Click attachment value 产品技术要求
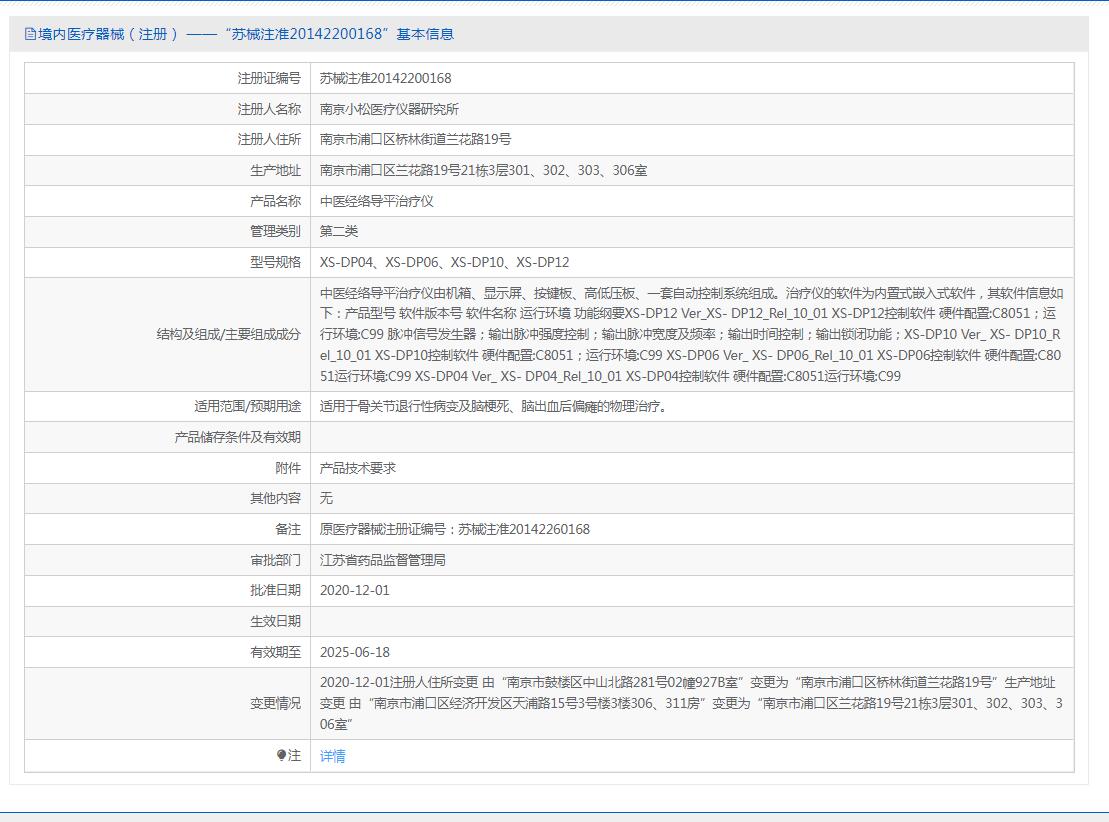 pyautogui.click(x=358, y=468)
